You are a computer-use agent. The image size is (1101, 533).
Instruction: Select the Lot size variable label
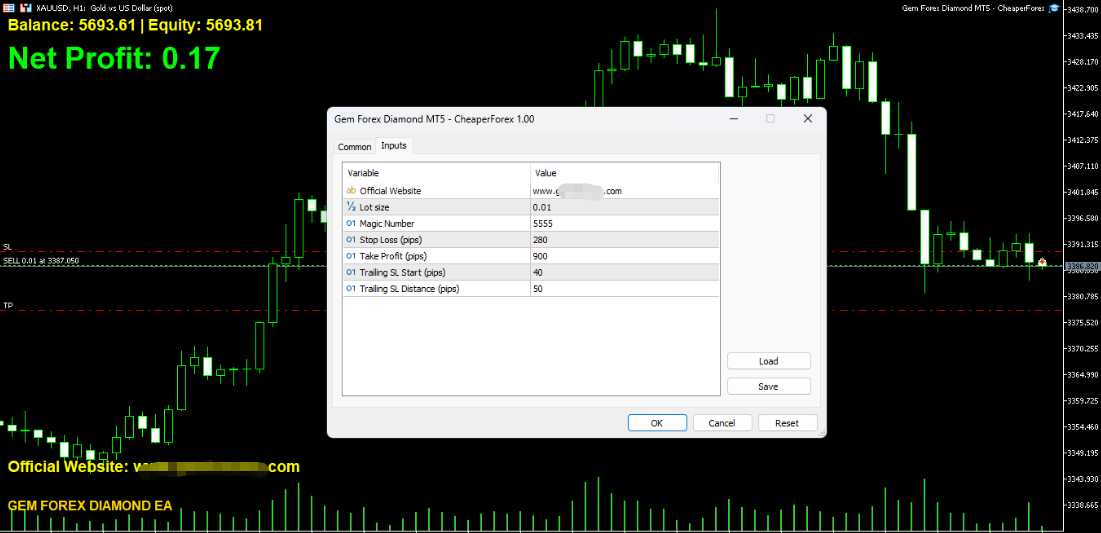click(x=374, y=207)
